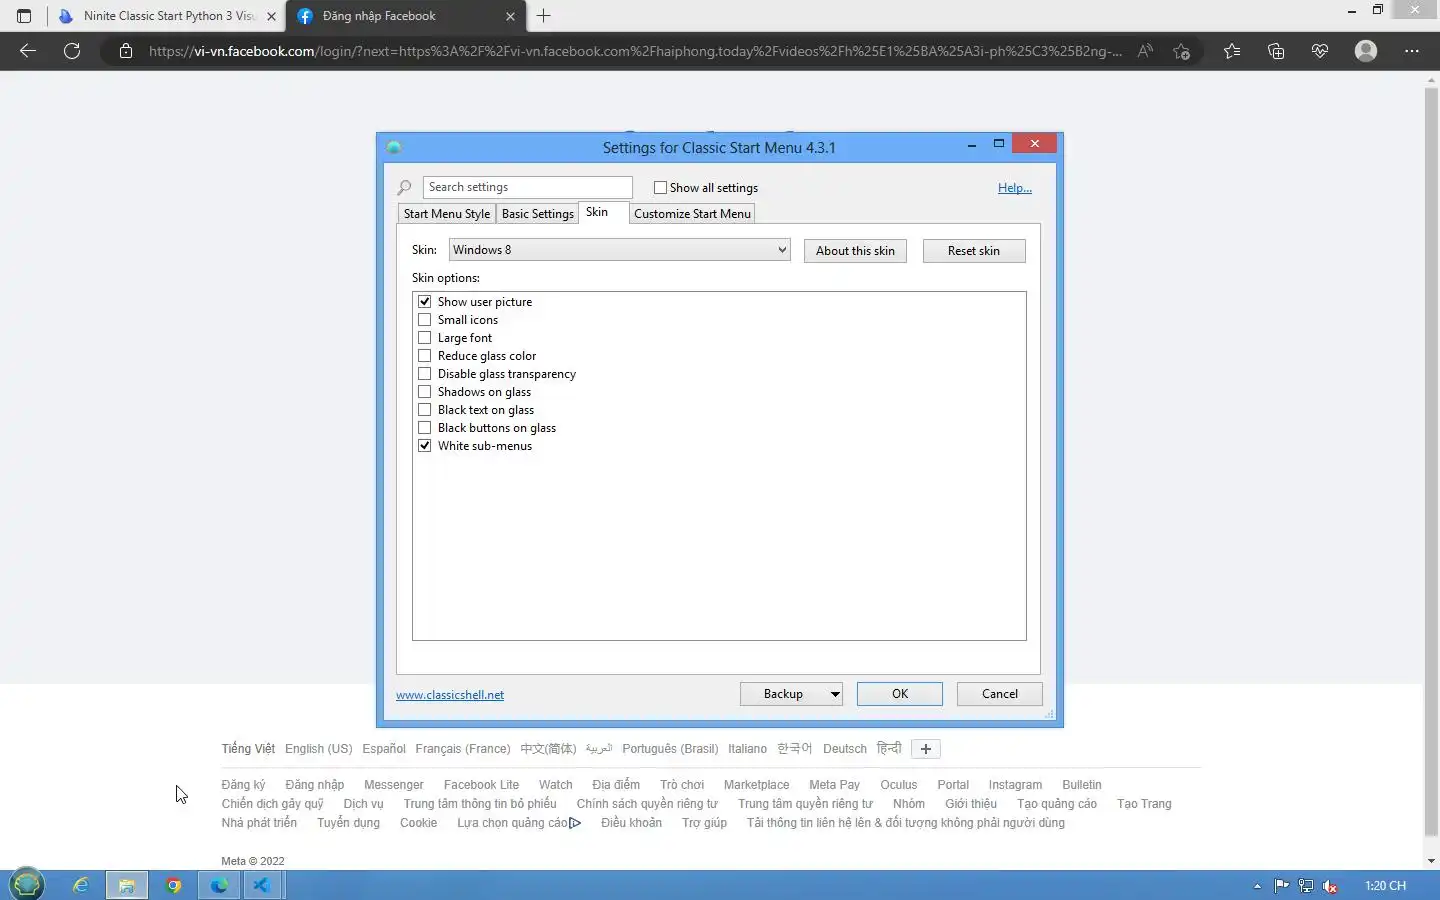Screen dimensions: 1440x900
Task: Check Reduce glass color
Action: pyautogui.click(x=425, y=356)
